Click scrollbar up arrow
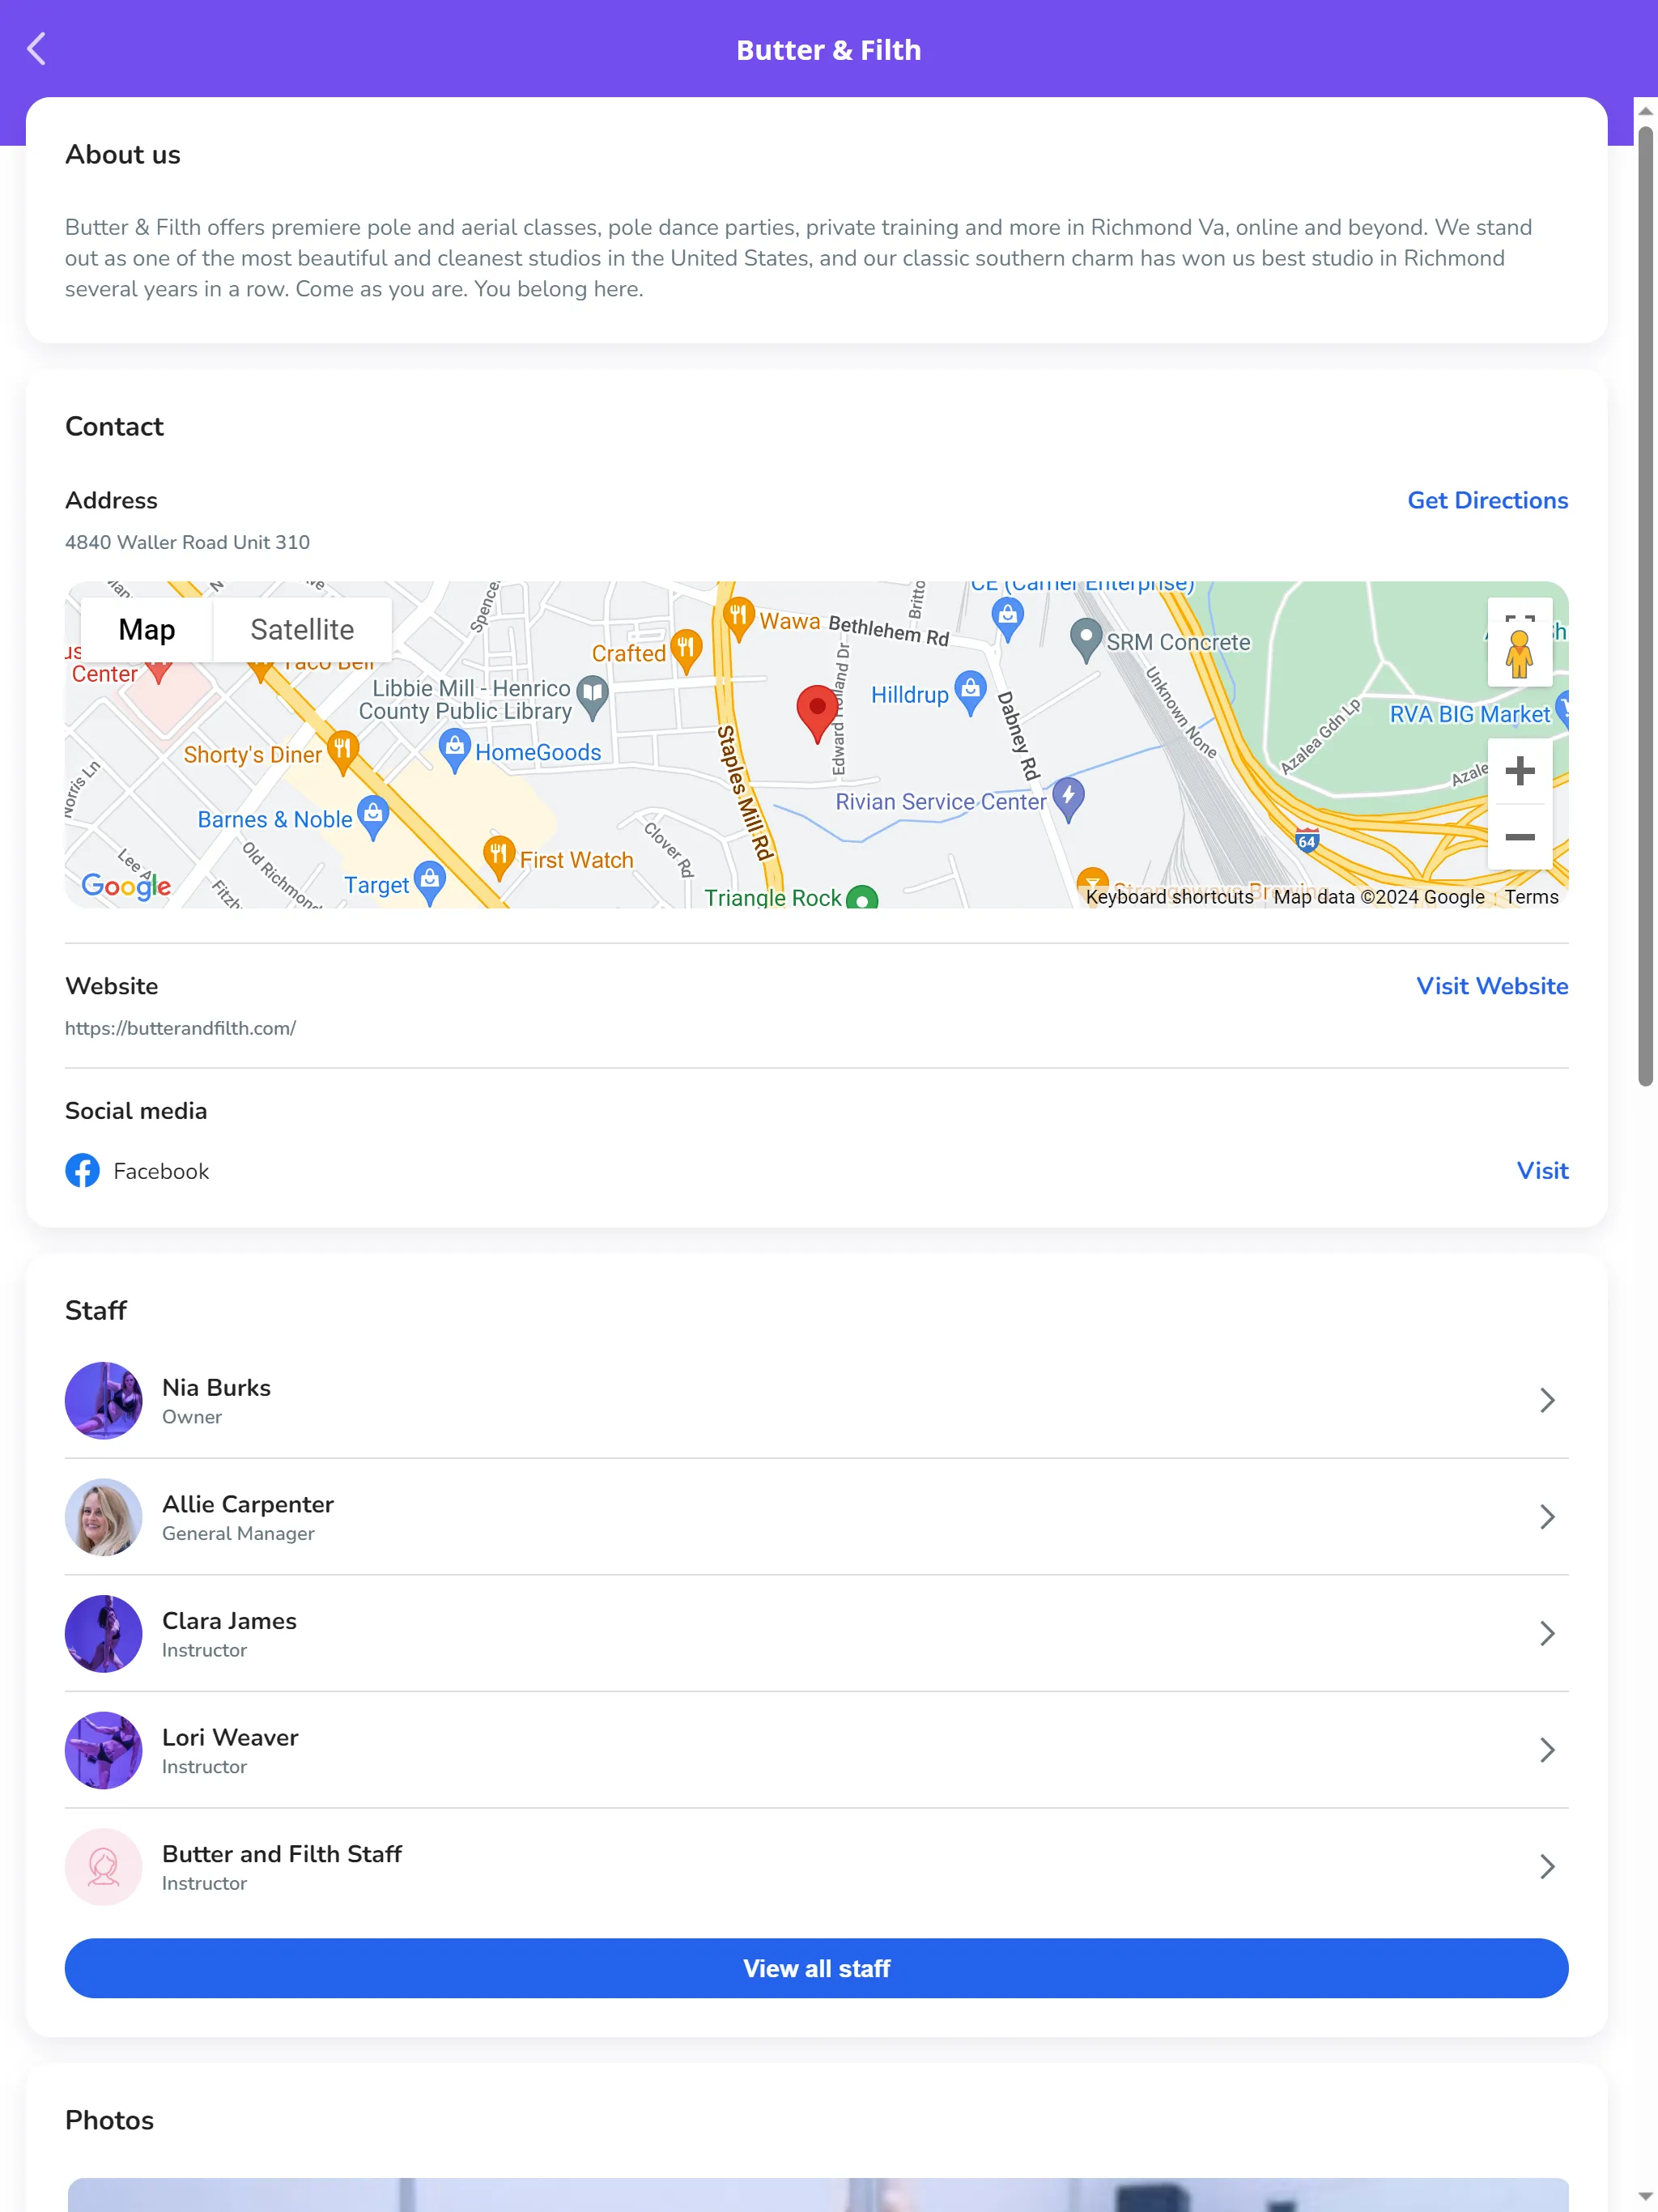Viewport: 1658px width, 2212px height. pyautogui.click(x=1645, y=111)
